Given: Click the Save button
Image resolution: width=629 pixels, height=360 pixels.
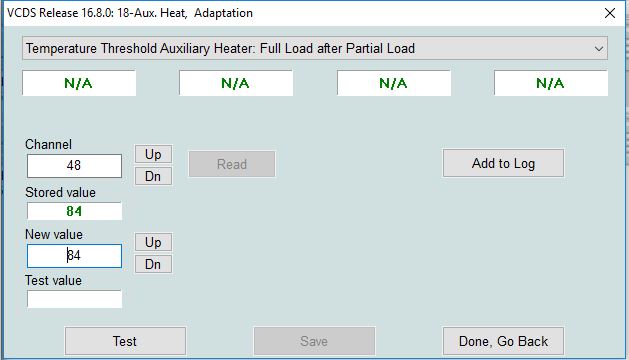Looking at the screenshot, I should tap(314, 341).
